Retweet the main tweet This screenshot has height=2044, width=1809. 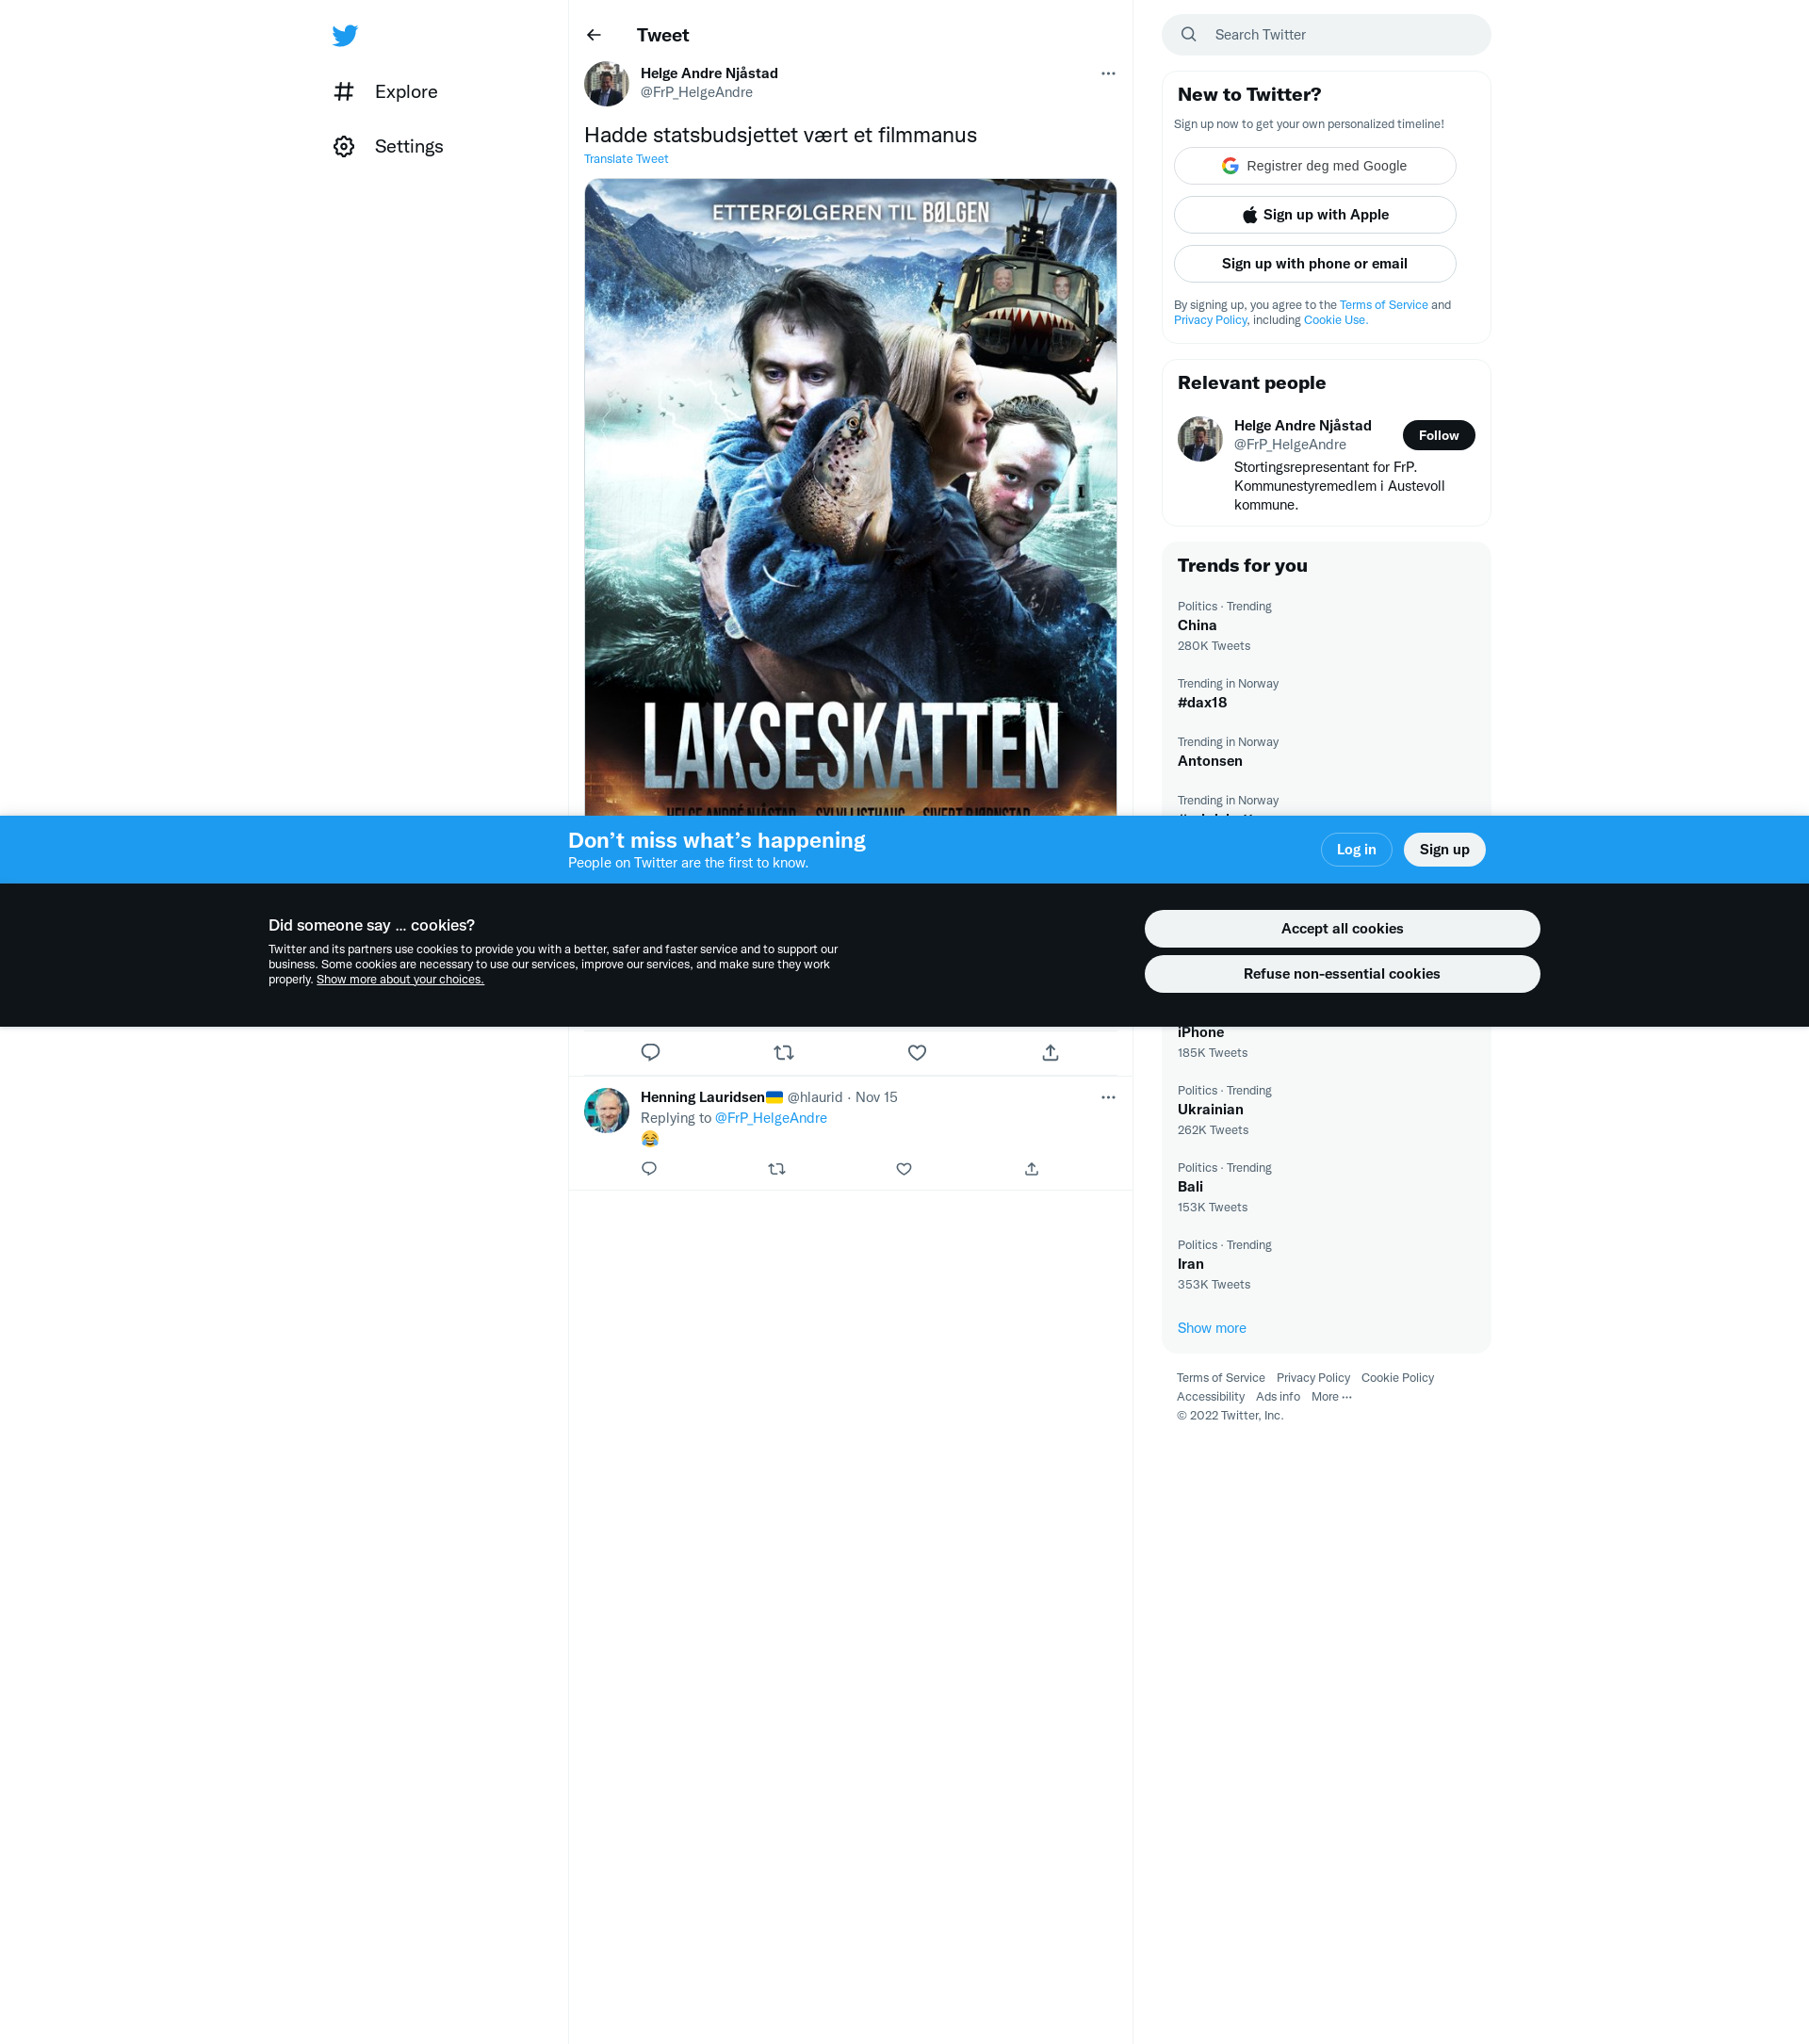point(784,1053)
